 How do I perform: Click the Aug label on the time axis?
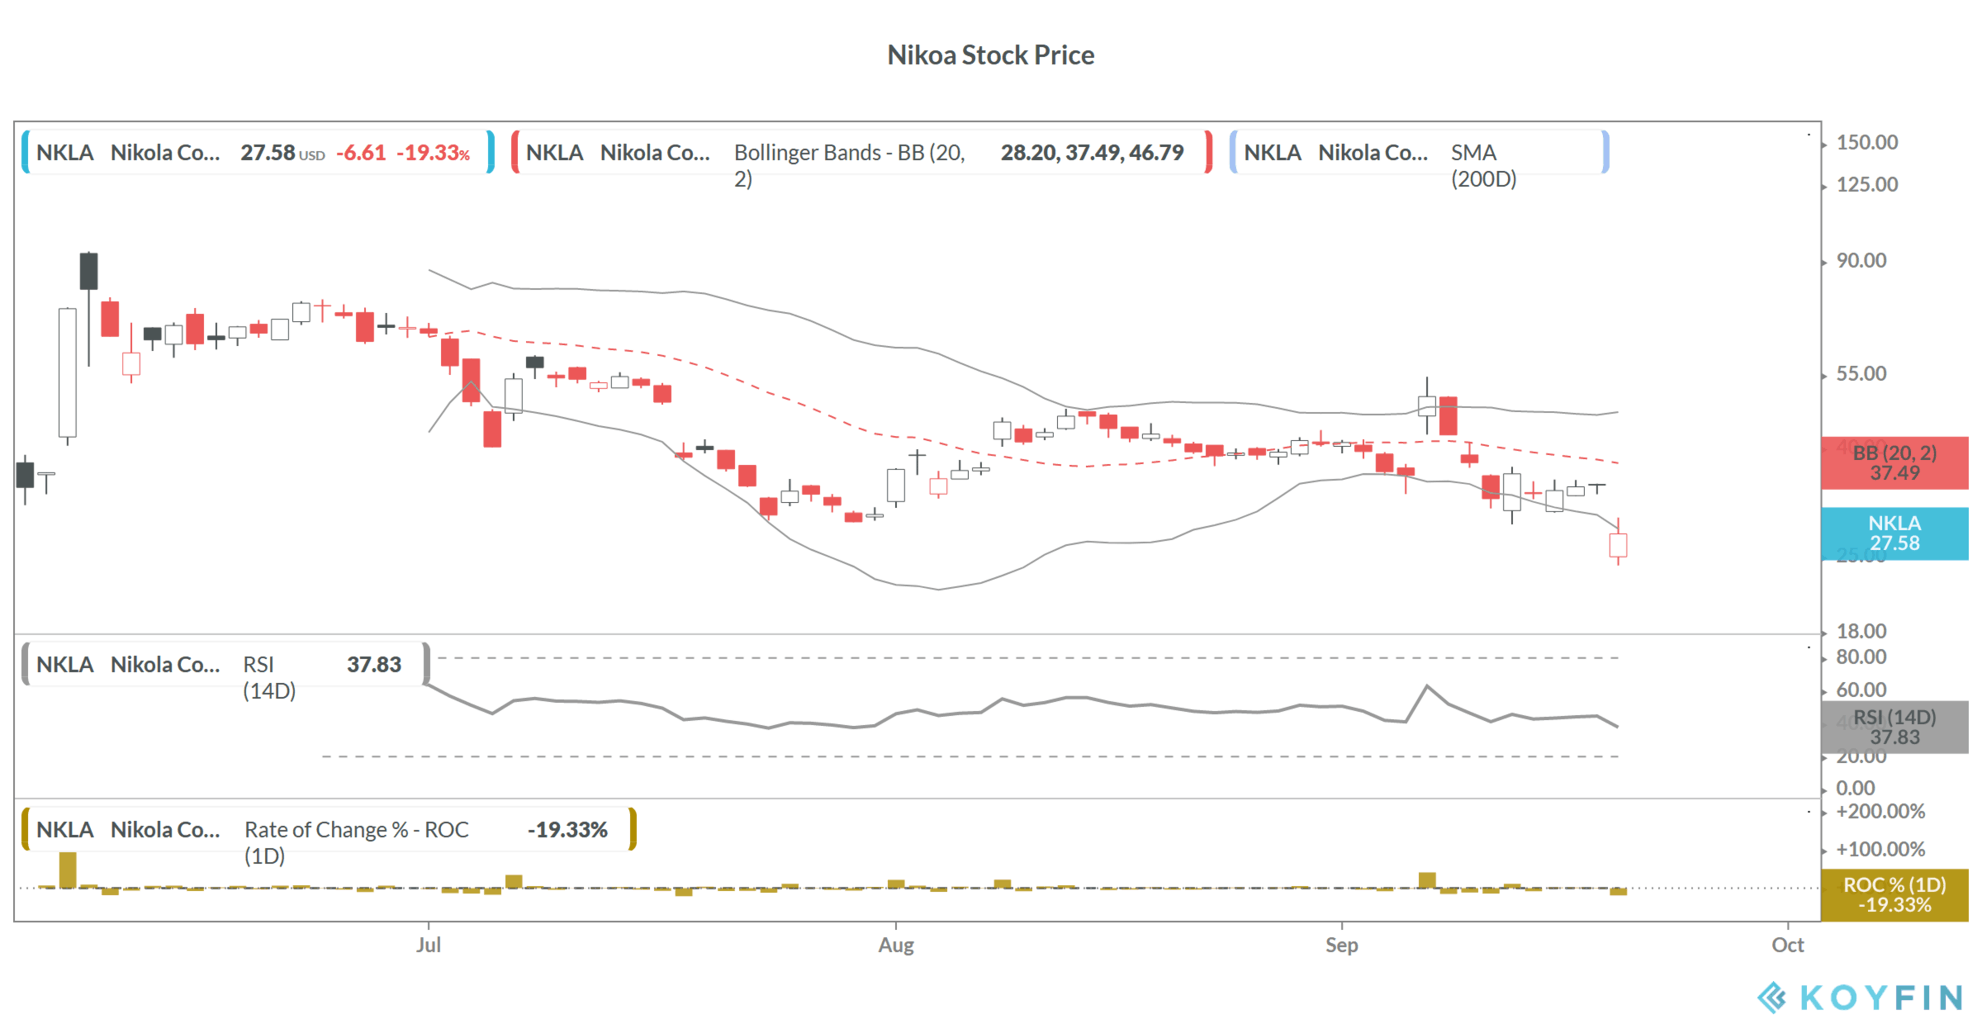click(896, 945)
